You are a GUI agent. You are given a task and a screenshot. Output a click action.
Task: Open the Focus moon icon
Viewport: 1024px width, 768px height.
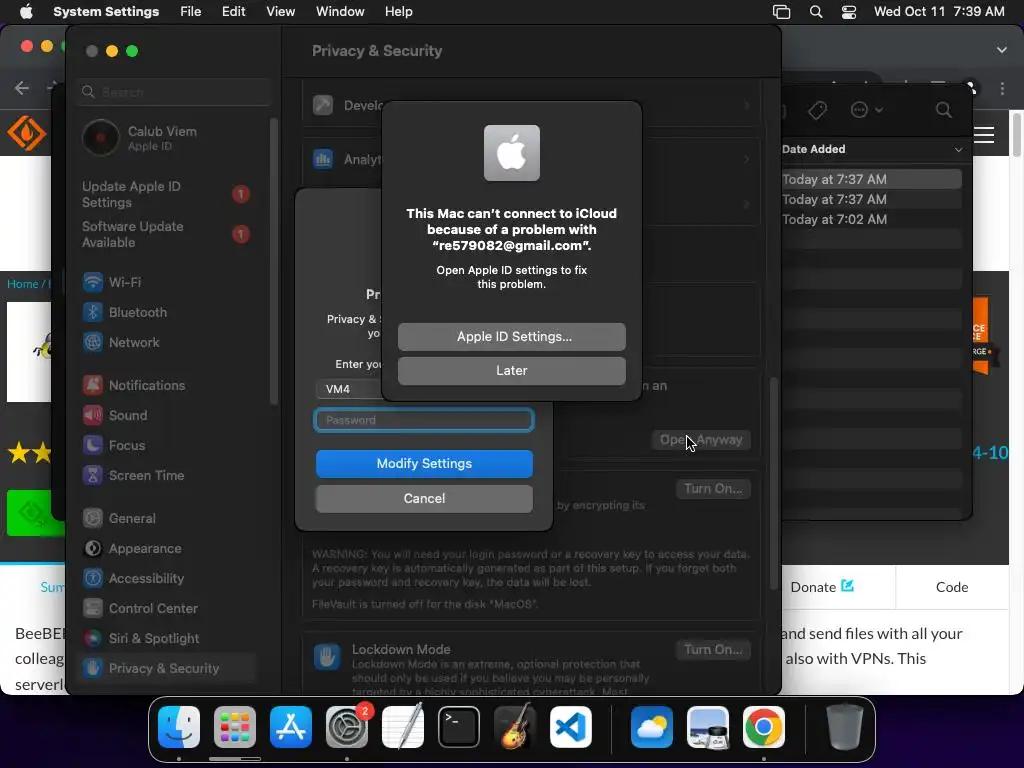(93, 445)
